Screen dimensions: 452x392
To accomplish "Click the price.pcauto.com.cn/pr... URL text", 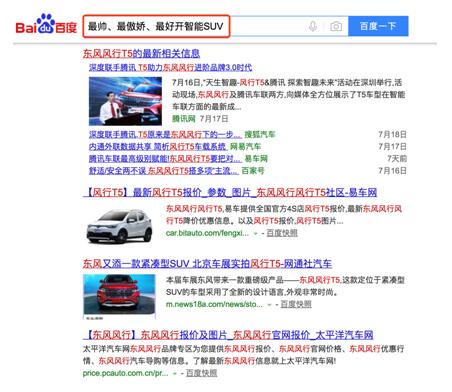I will coord(125,373).
